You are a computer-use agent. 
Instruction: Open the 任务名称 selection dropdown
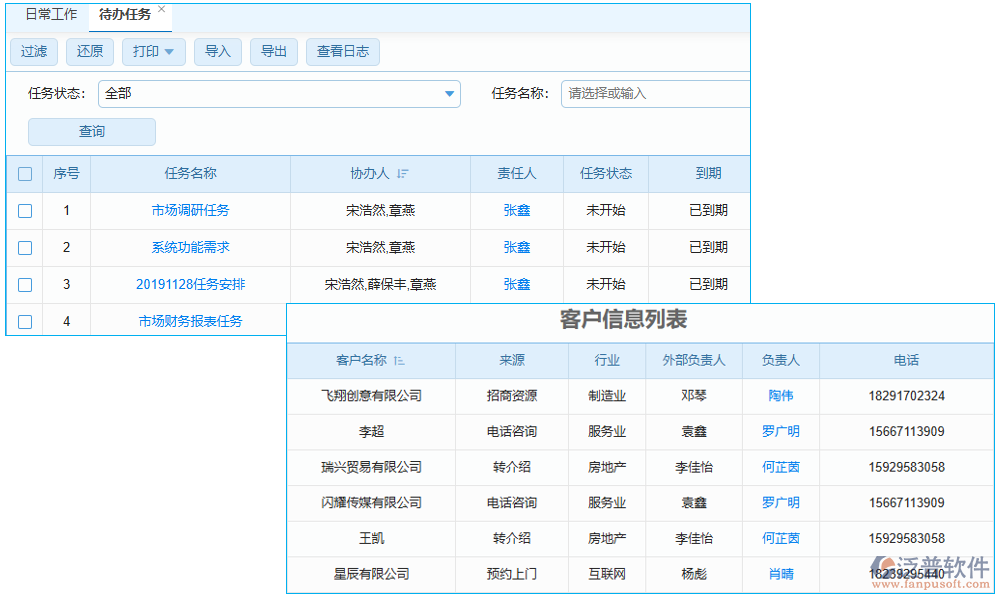(655, 93)
